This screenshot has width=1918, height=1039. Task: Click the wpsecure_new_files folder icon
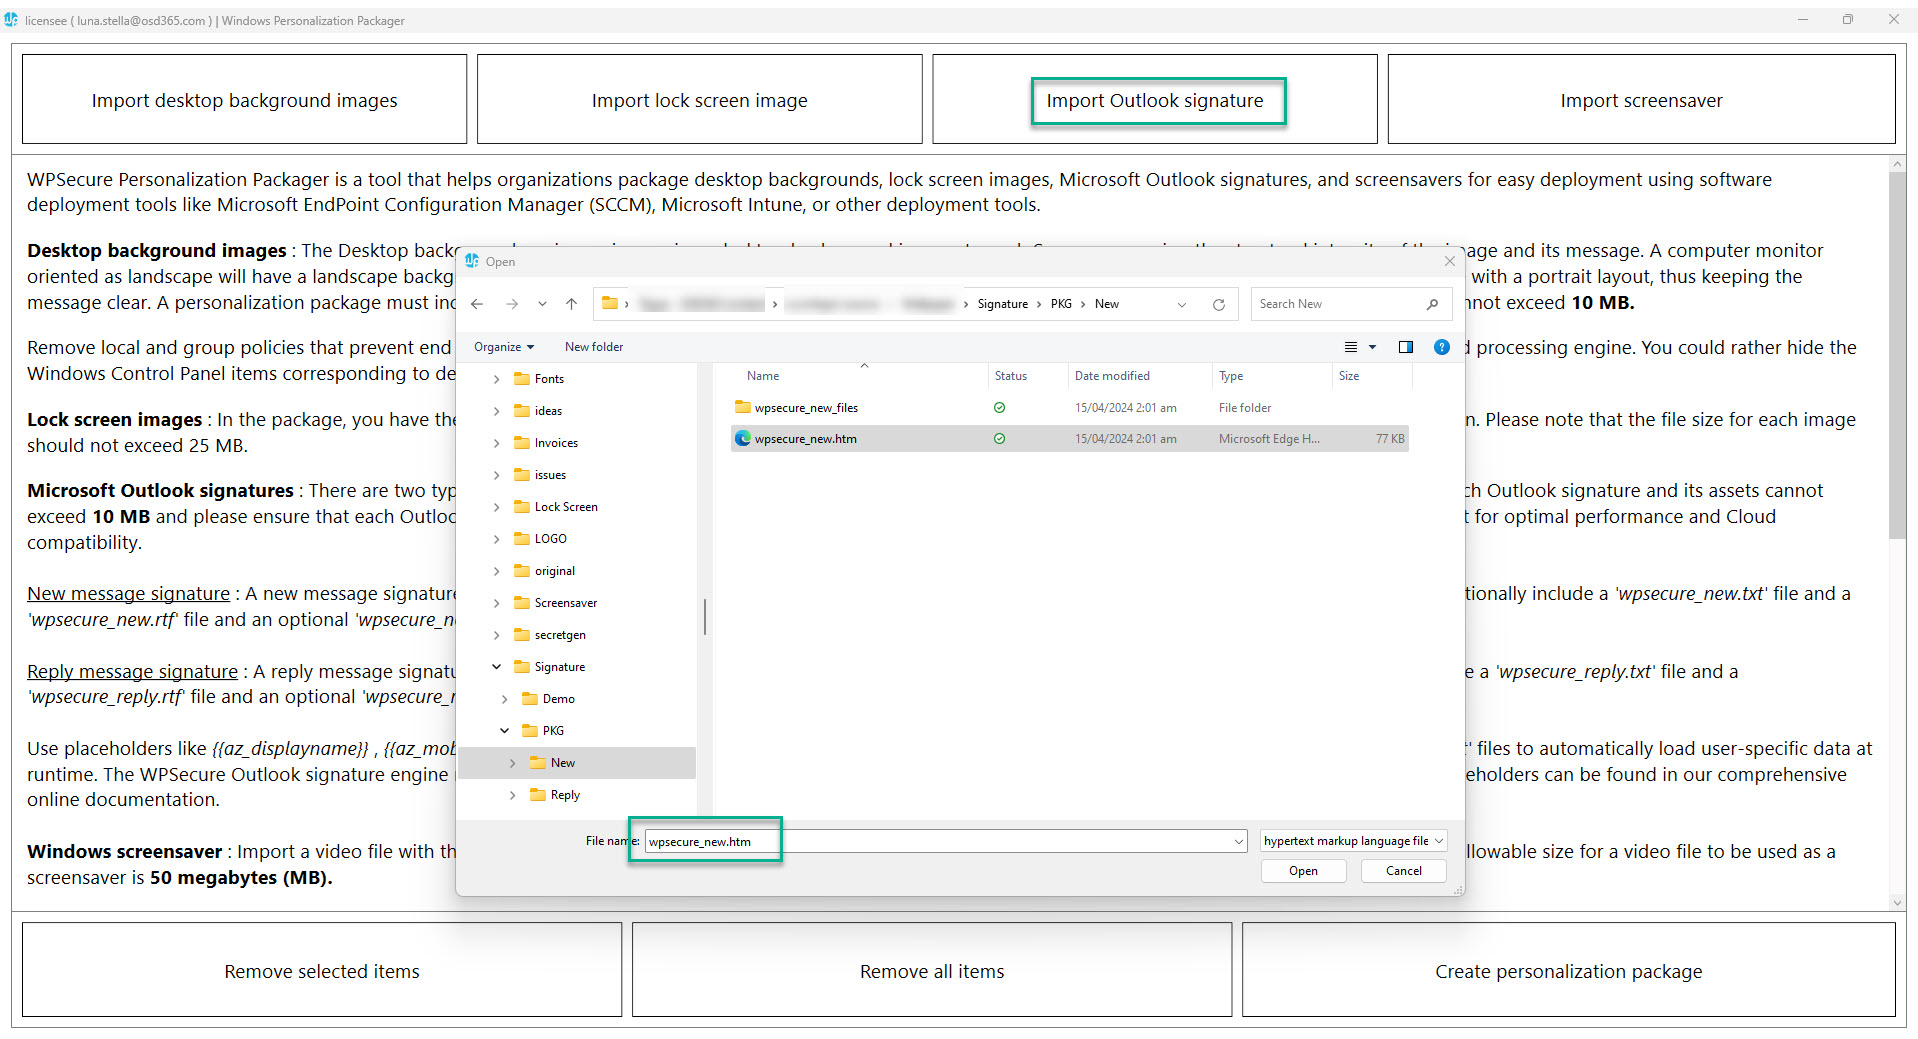pyautogui.click(x=742, y=407)
